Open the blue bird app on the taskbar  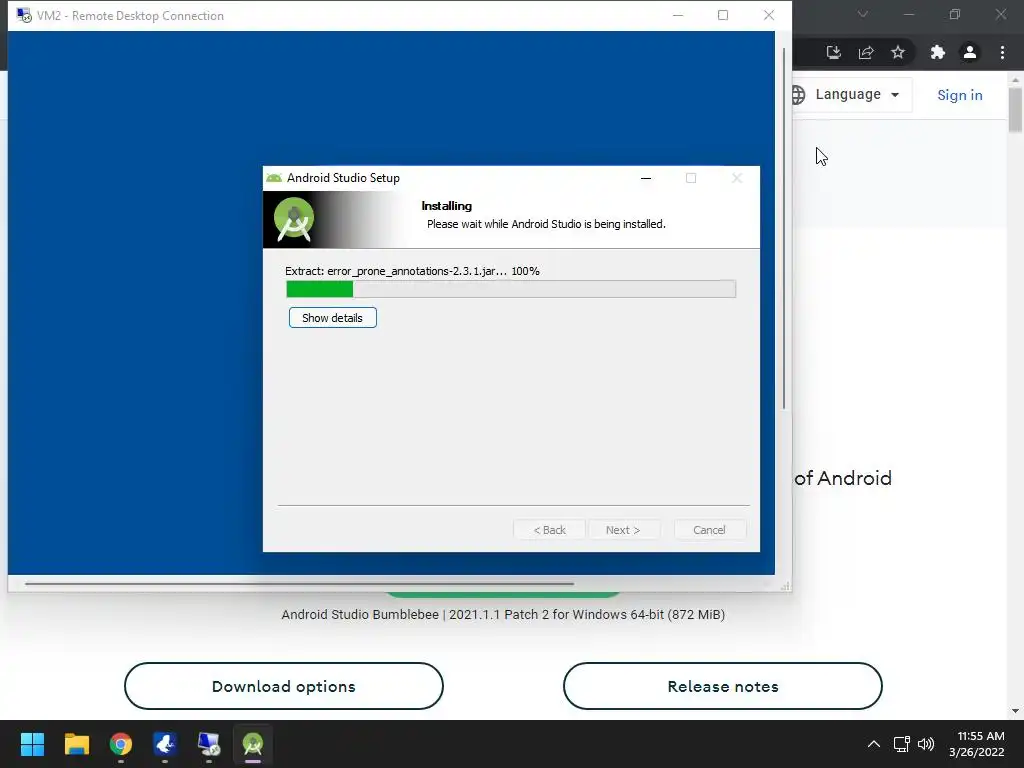(x=165, y=744)
